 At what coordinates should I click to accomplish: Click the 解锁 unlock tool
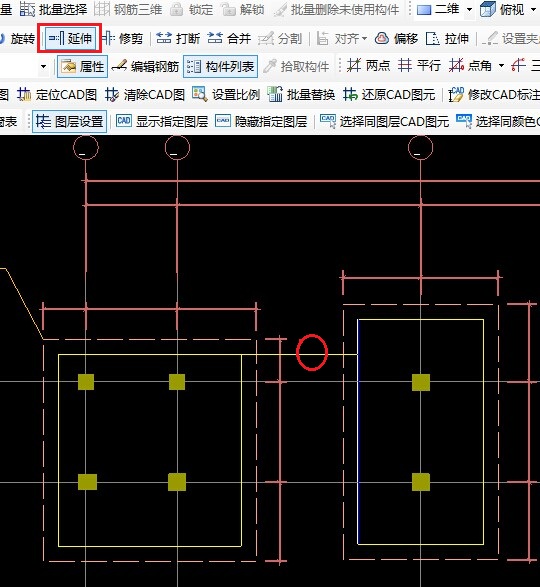(242, 9)
